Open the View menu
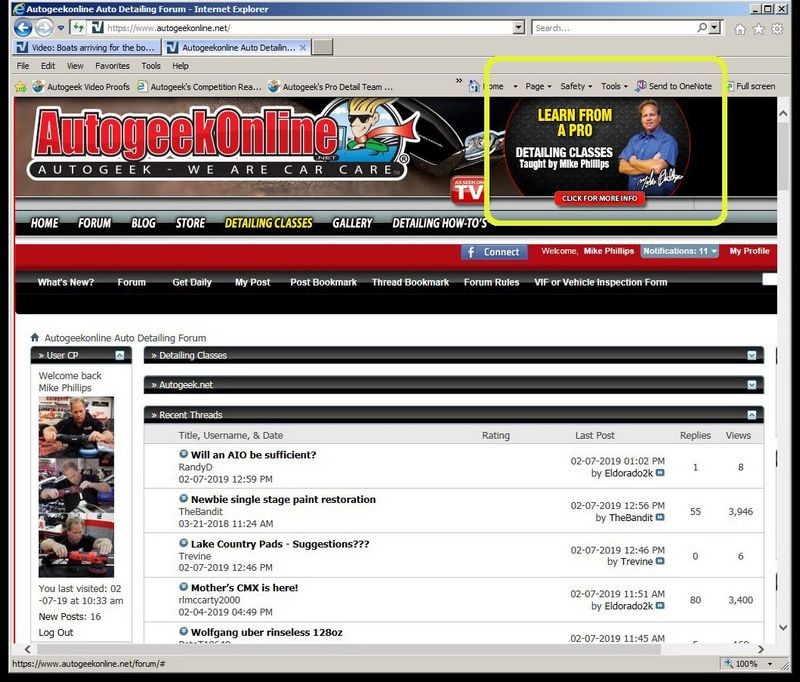The height and width of the screenshot is (682, 800). pyautogui.click(x=75, y=66)
